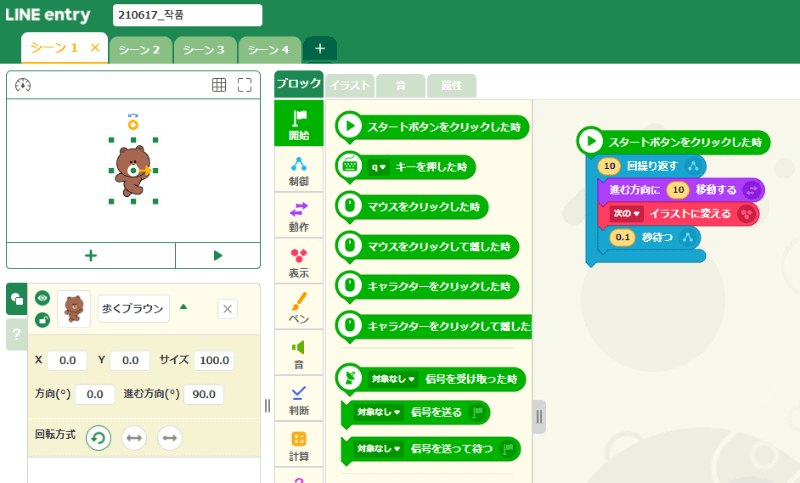Open the objects panel tab icon

(x=16, y=299)
